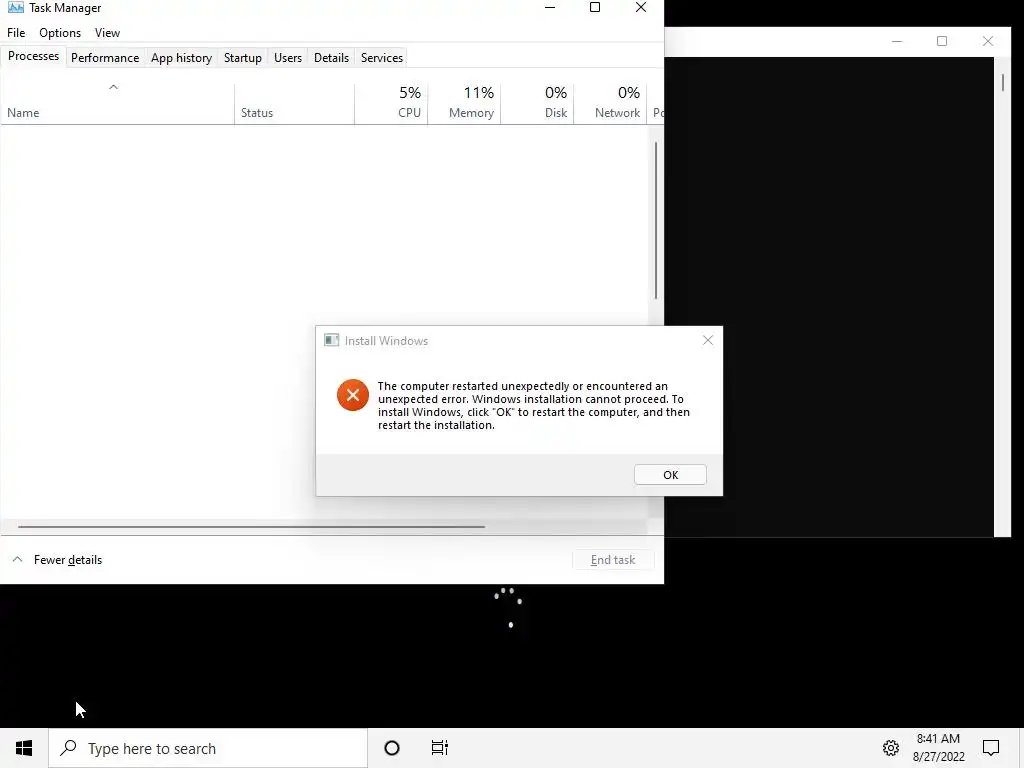Click Task Manager vertical scrollbar
1024x768 pixels.
[x=656, y=220]
